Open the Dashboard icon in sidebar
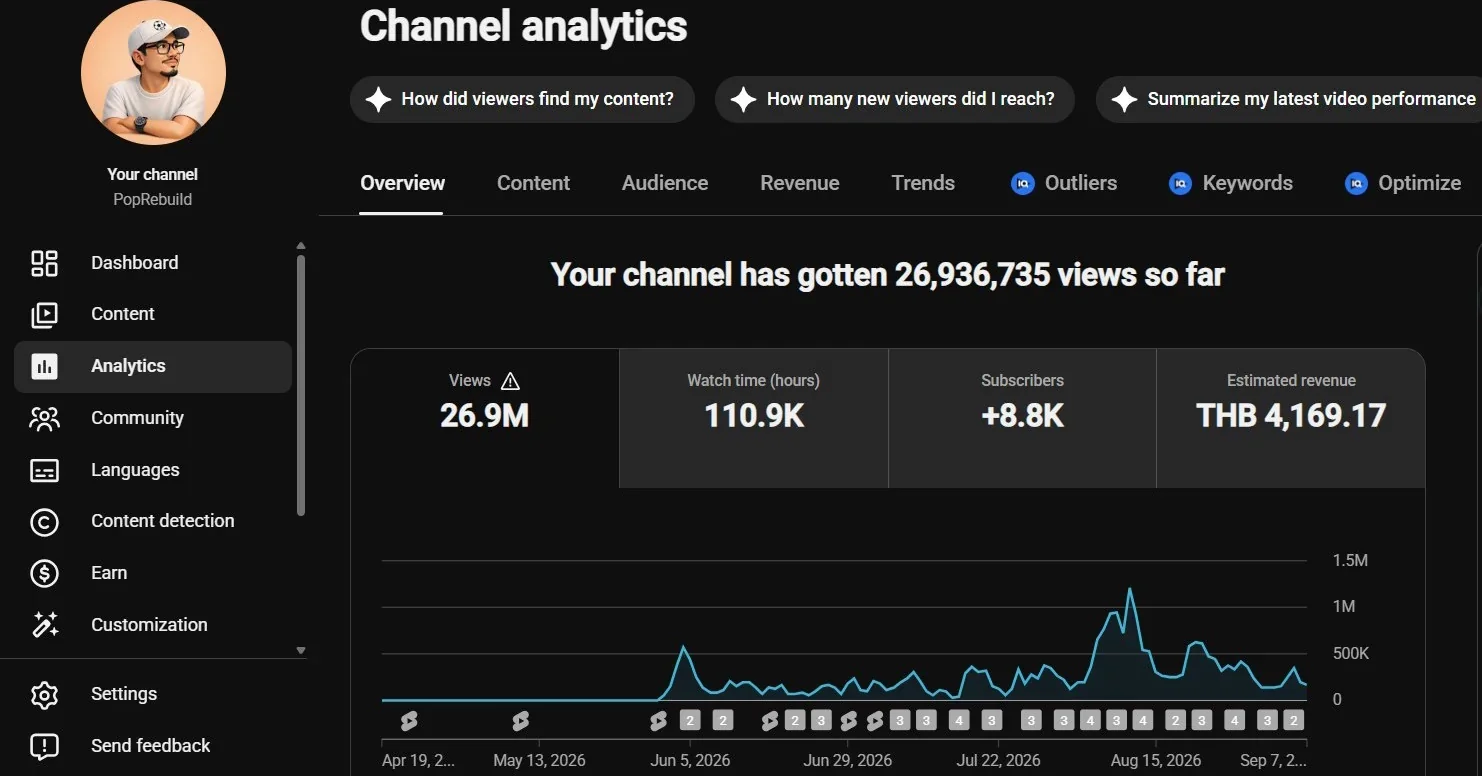The image size is (1482, 776). pos(44,263)
